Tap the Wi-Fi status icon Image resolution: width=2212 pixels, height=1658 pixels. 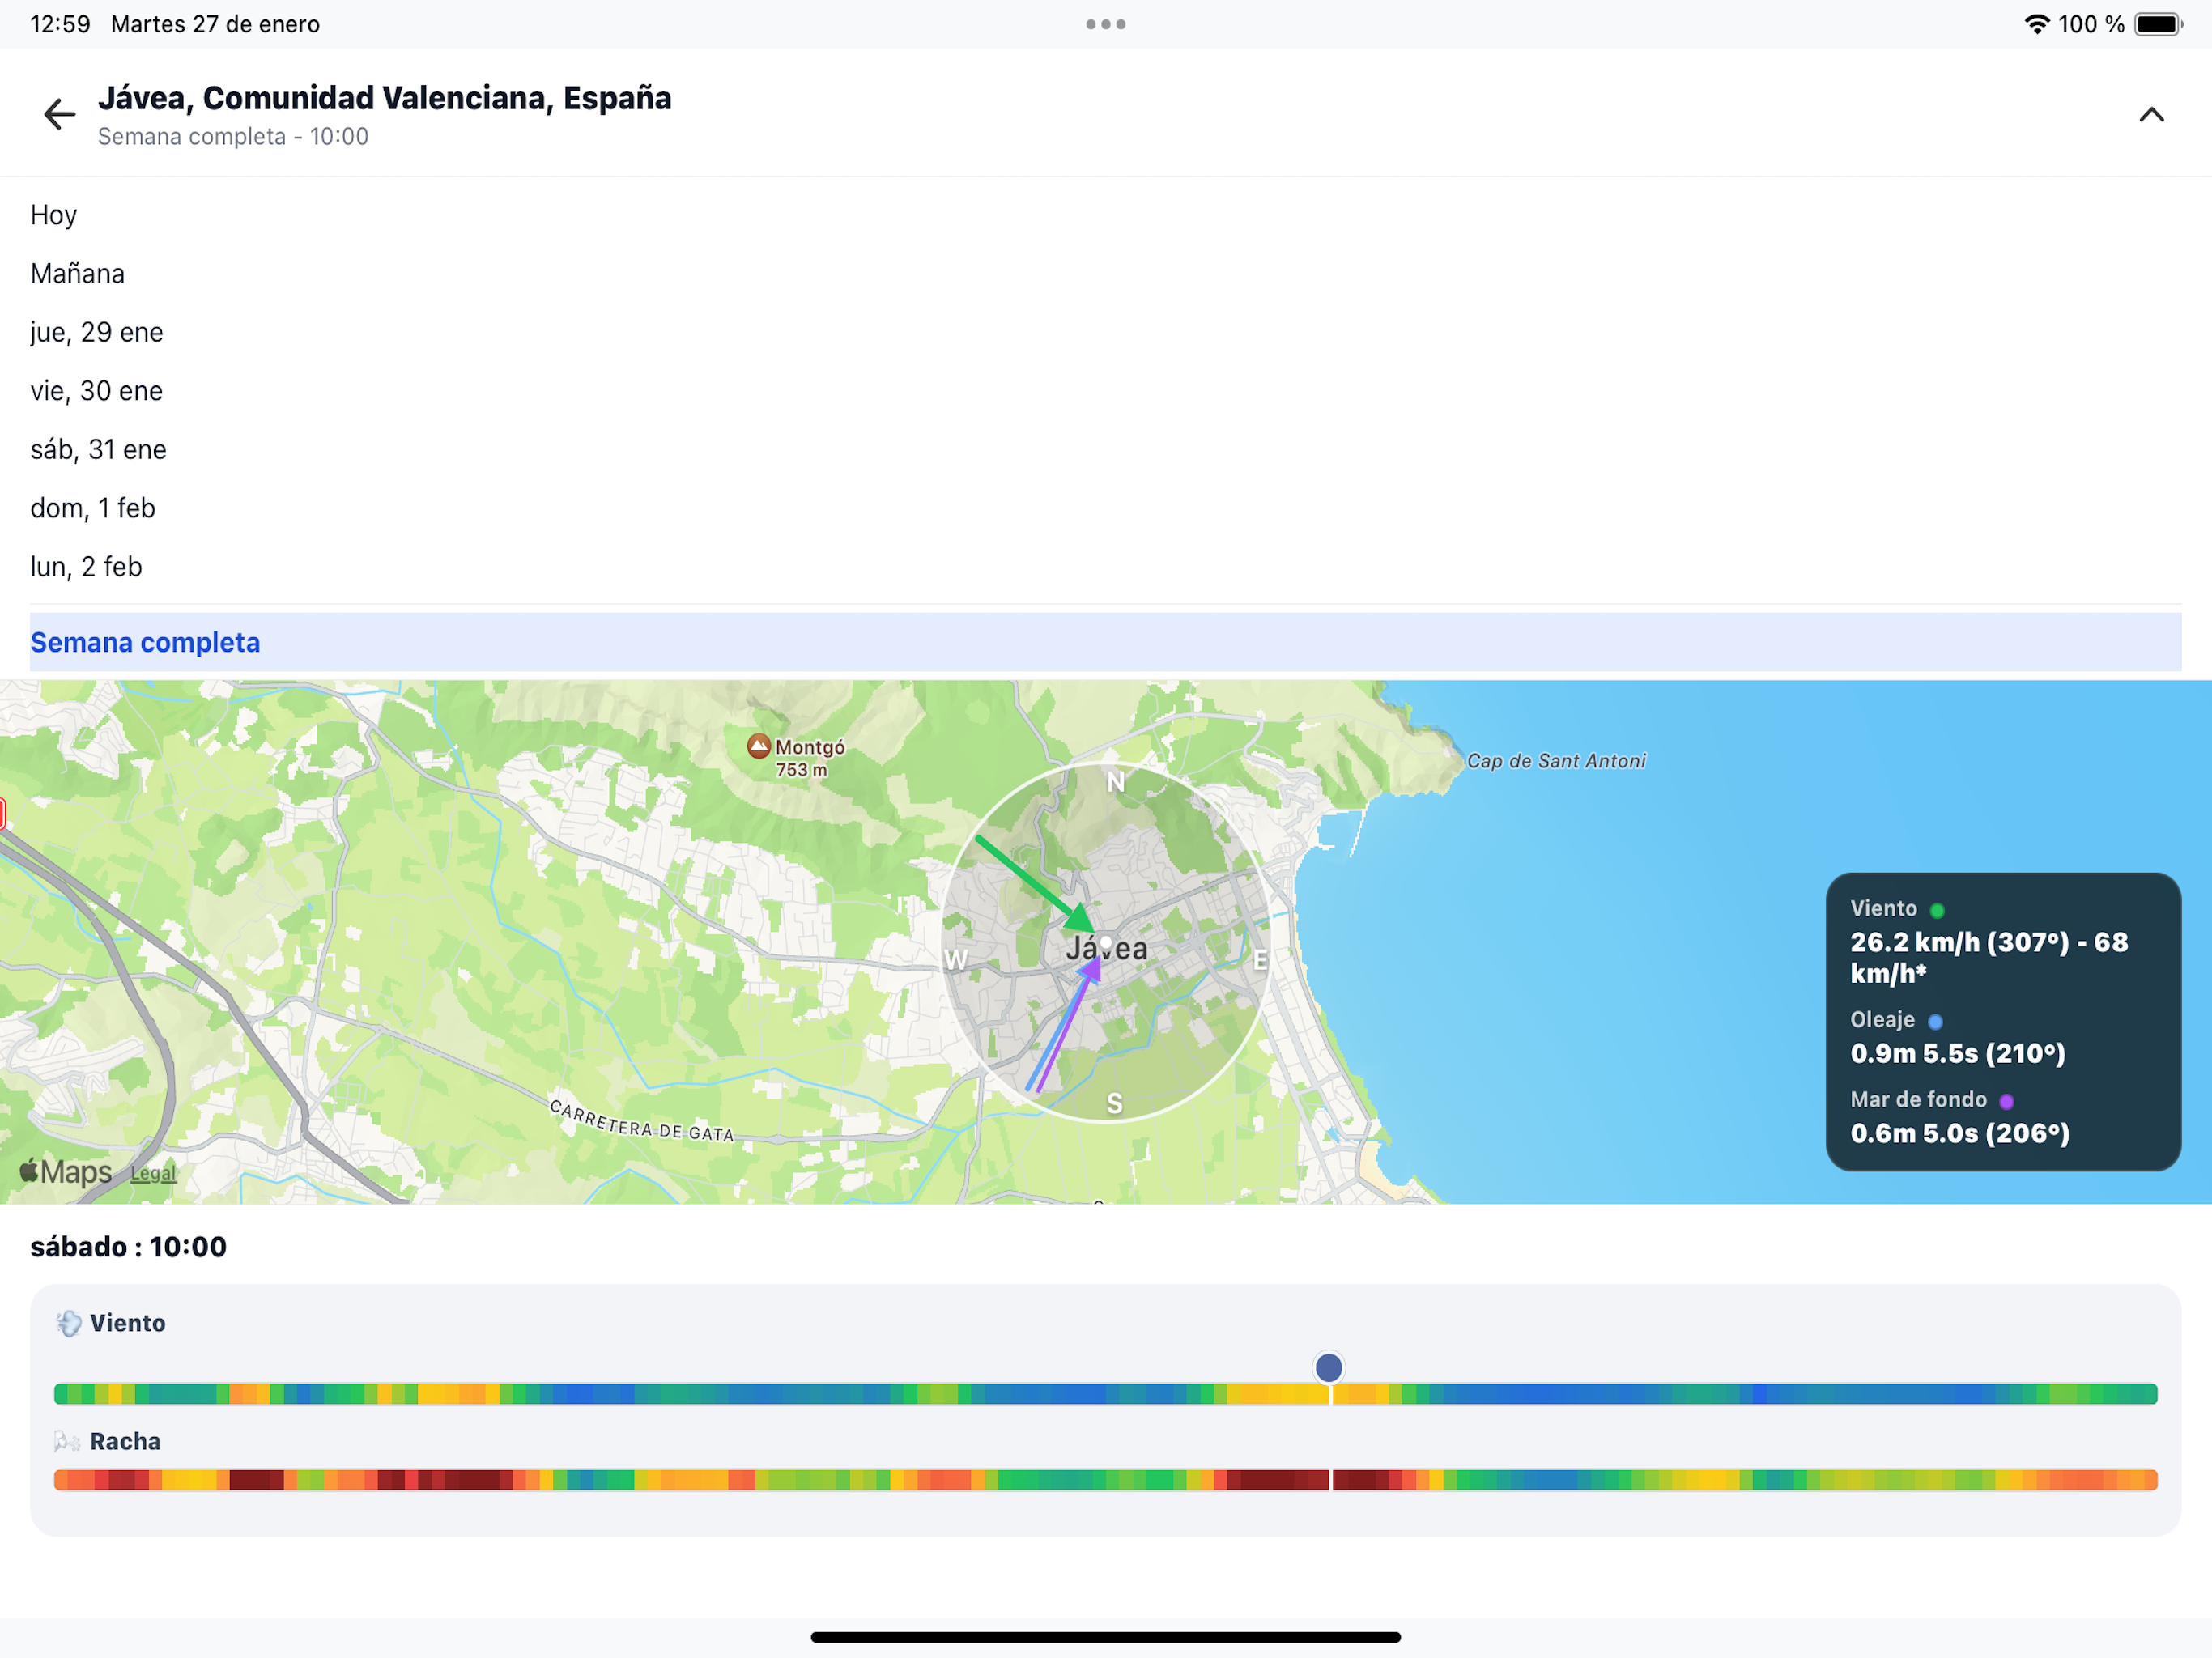coord(2036,24)
